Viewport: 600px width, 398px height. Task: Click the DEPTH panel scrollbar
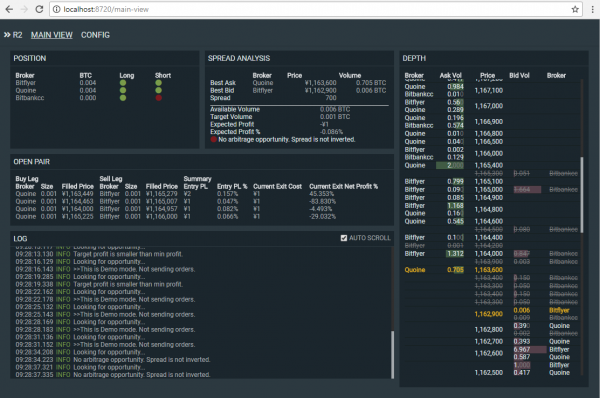click(582, 194)
